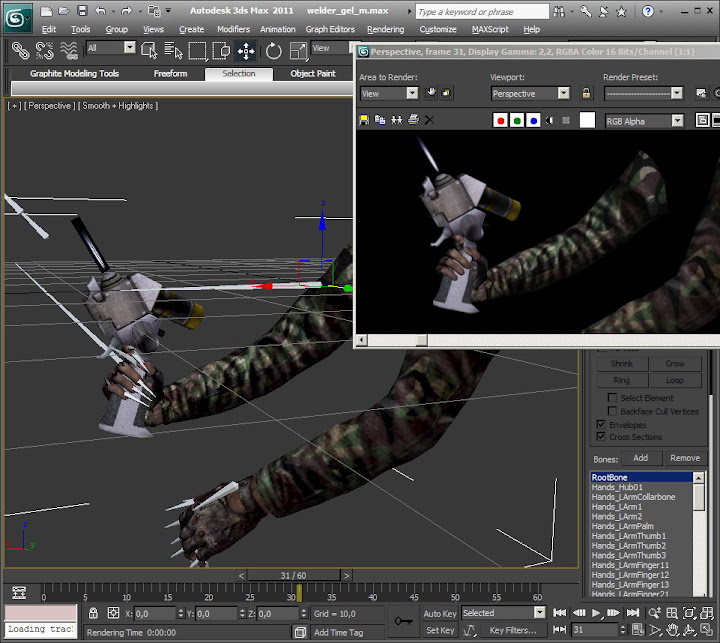Expand the RGB Alpha channel dropdown

(644, 121)
